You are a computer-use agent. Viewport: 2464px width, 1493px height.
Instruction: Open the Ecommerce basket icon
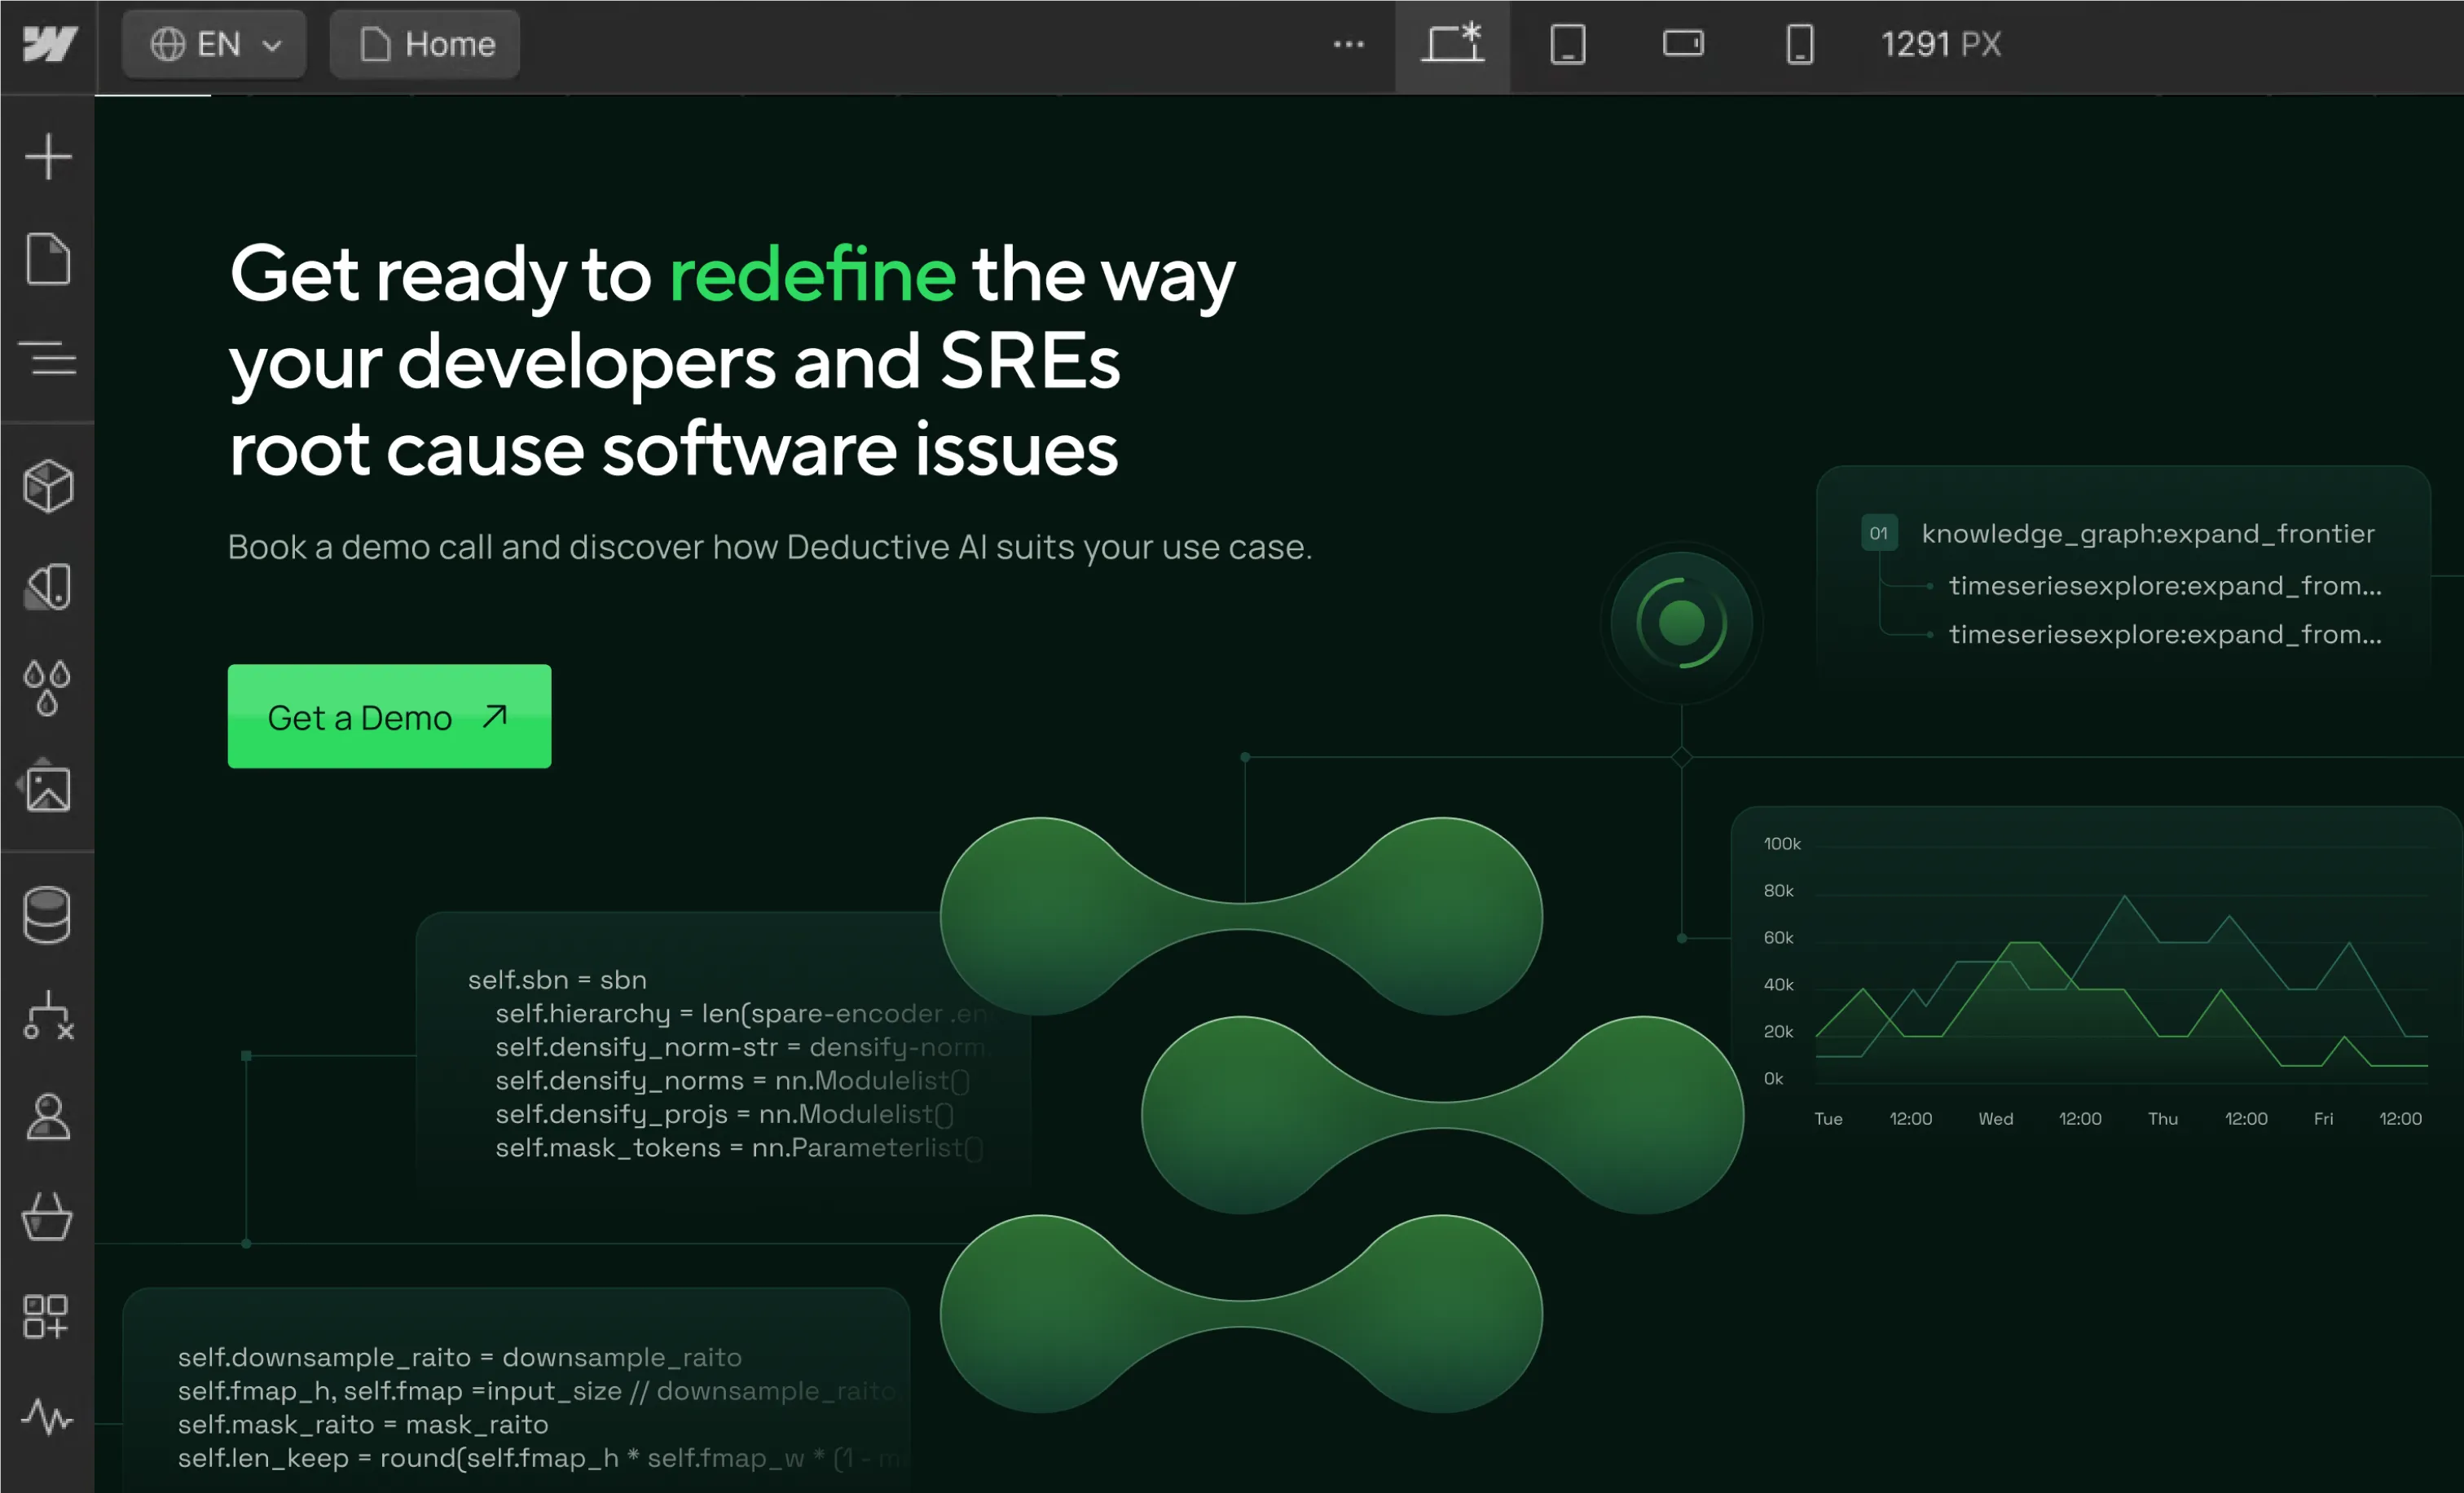click(x=48, y=1217)
